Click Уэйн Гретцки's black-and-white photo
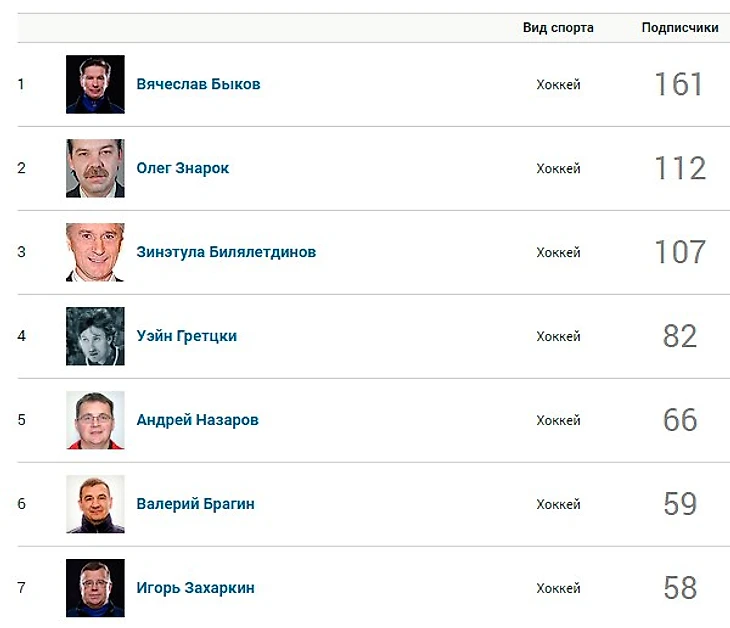The height and width of the screenshot is (628, 730). 95,336
